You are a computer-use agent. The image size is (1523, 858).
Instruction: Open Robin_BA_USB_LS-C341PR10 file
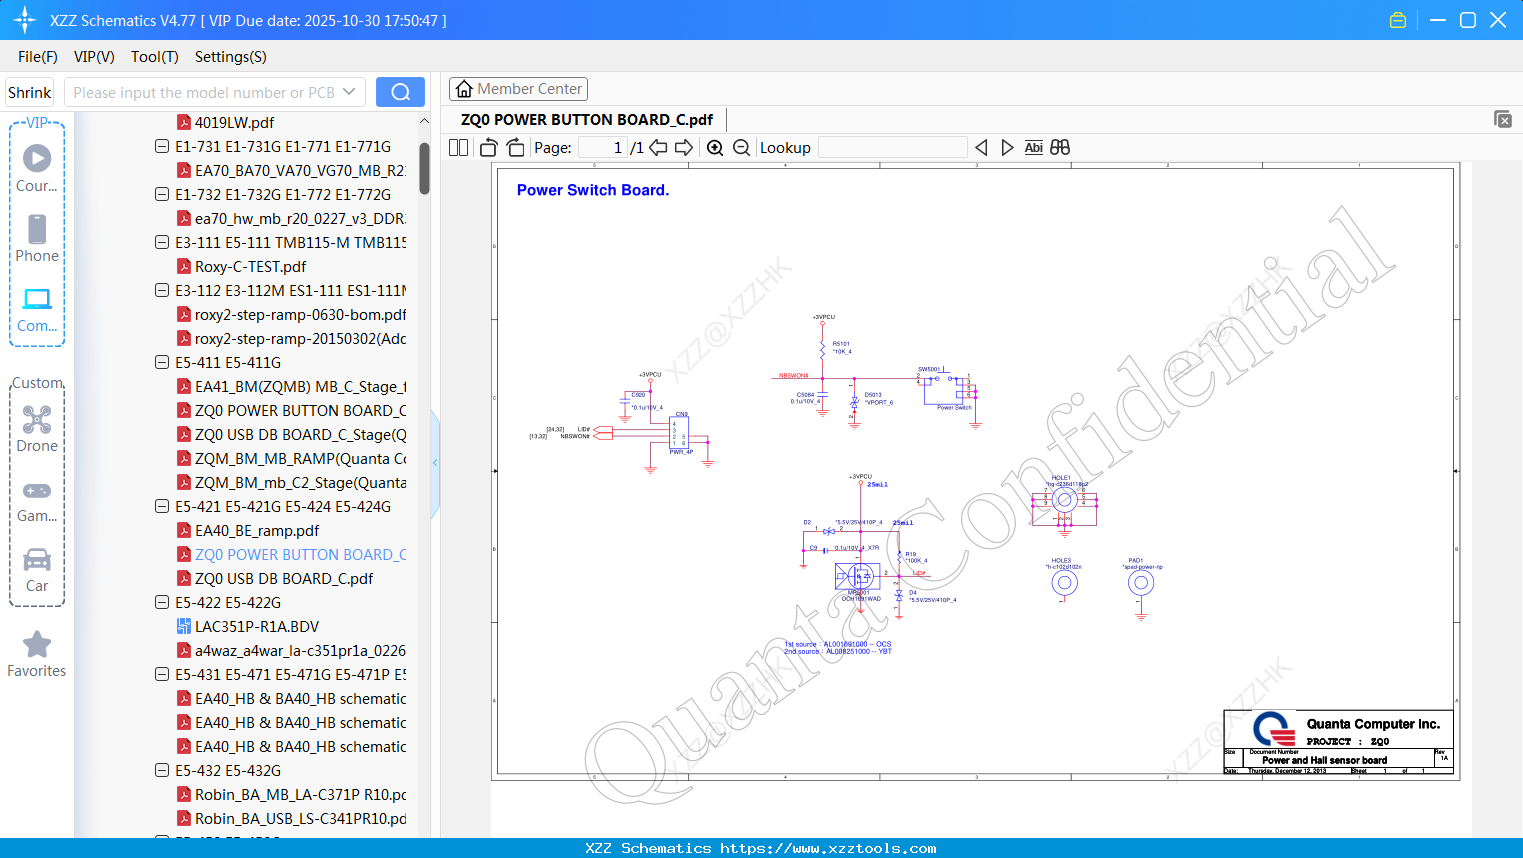pyautogui.click(x=291, y=818)
